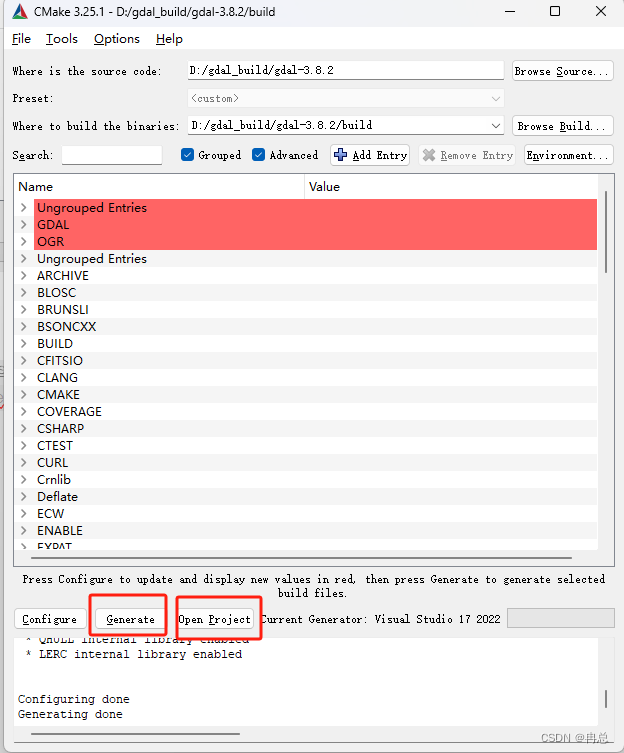Expand the CLANG group

coord(24,377)
